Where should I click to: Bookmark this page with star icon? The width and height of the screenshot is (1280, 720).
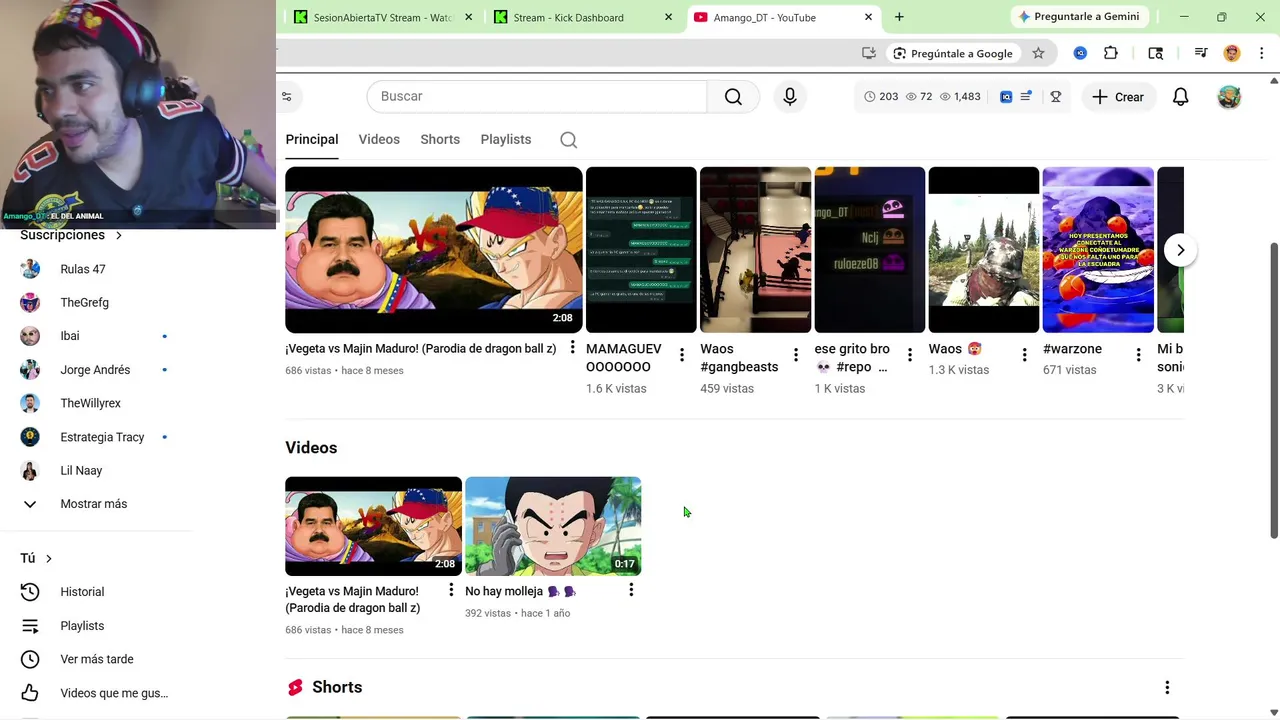pos(1038,53)
